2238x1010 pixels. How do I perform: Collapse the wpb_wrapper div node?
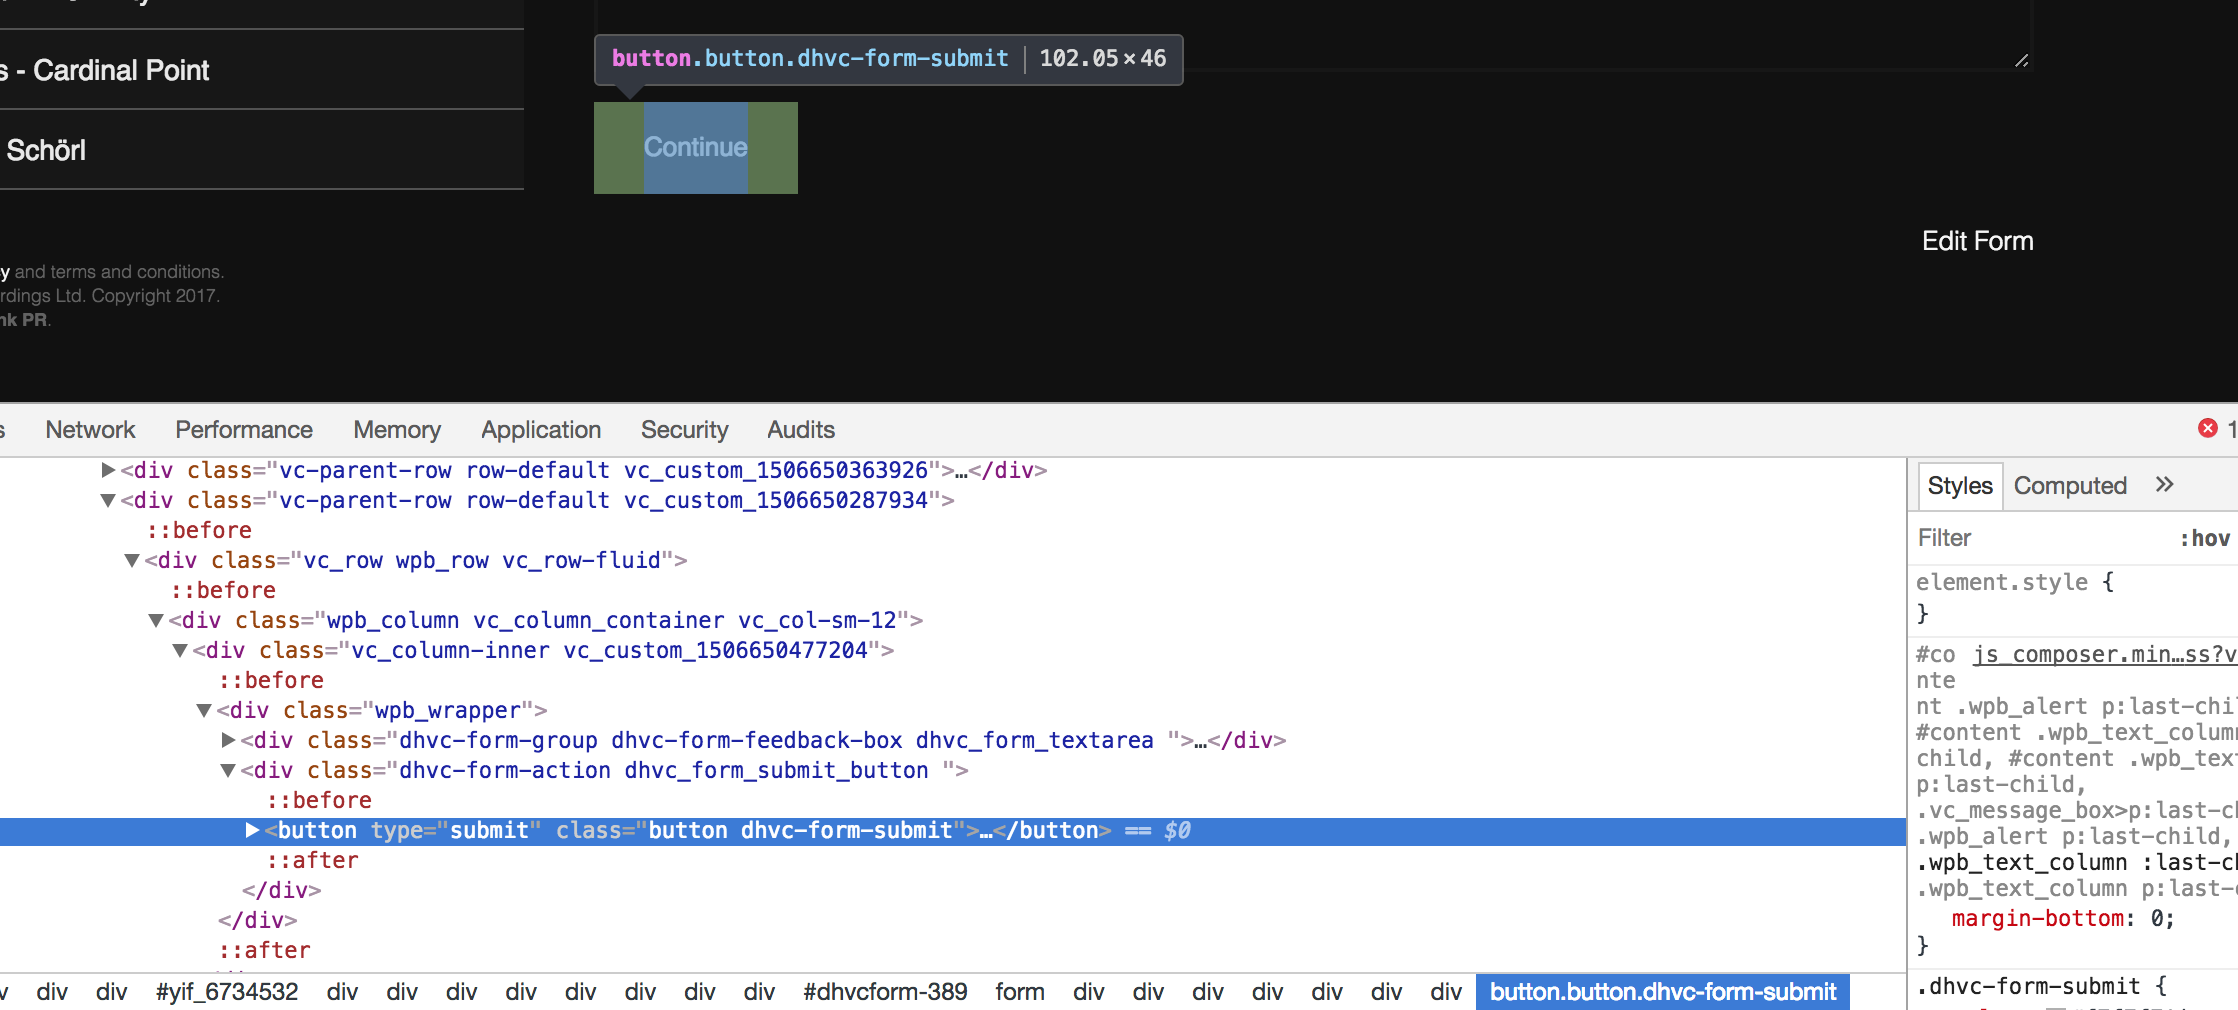coord(204,710)
